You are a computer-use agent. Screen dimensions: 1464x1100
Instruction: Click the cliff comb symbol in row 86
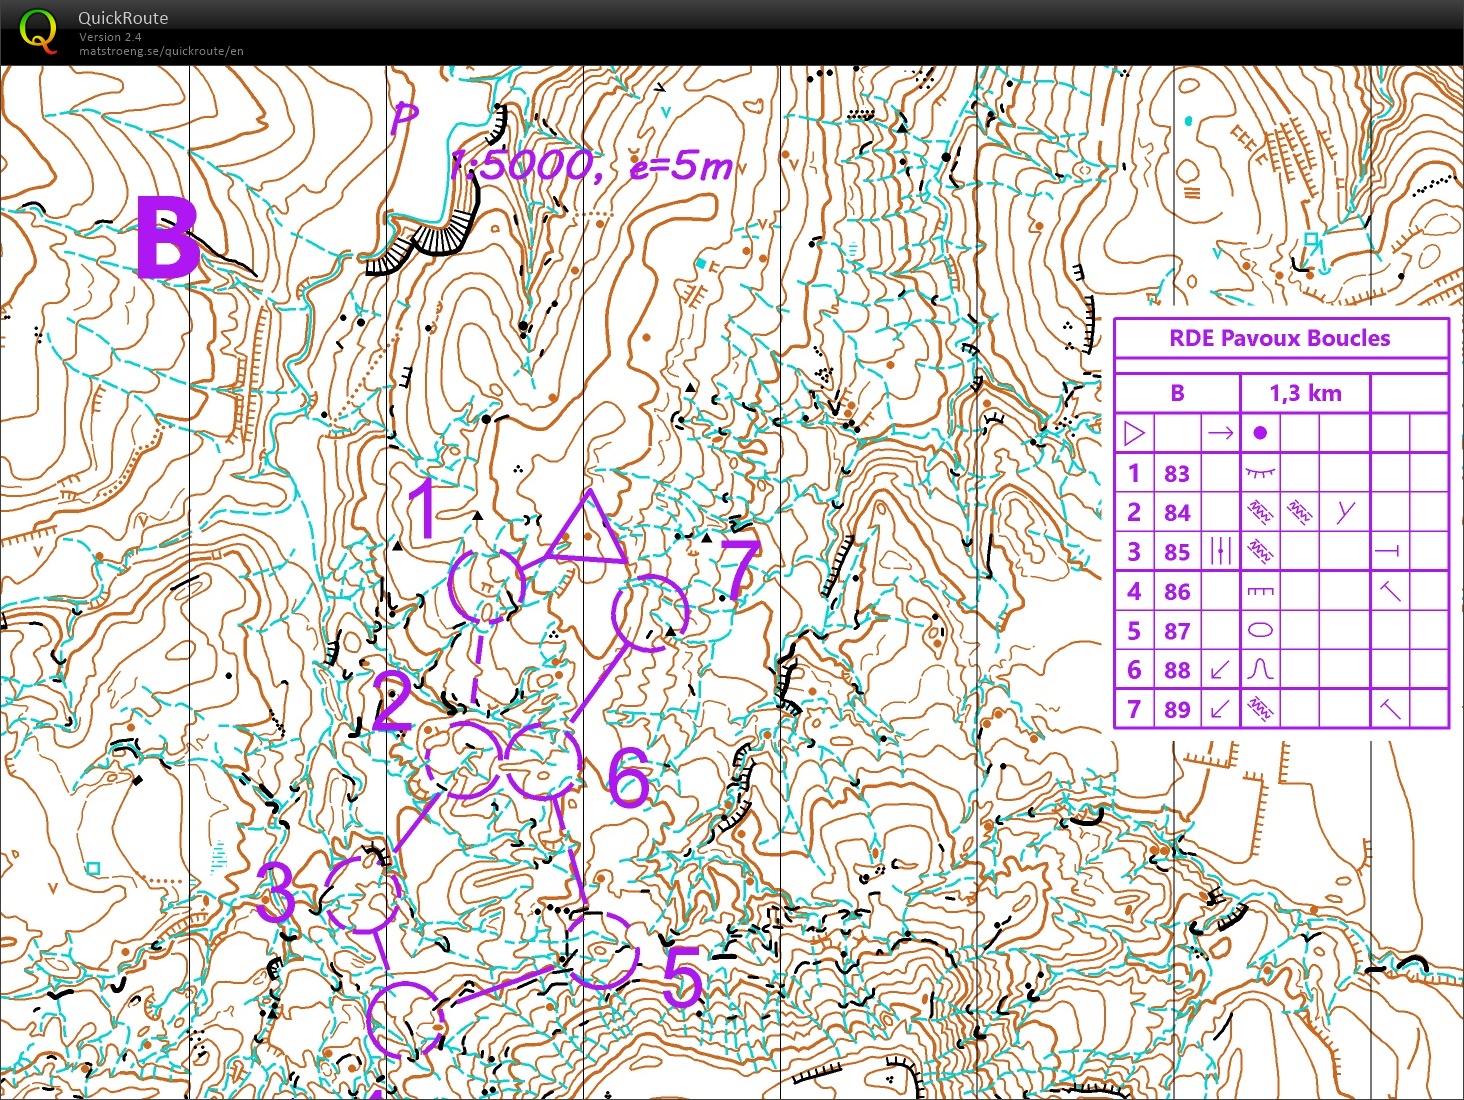1260,591
